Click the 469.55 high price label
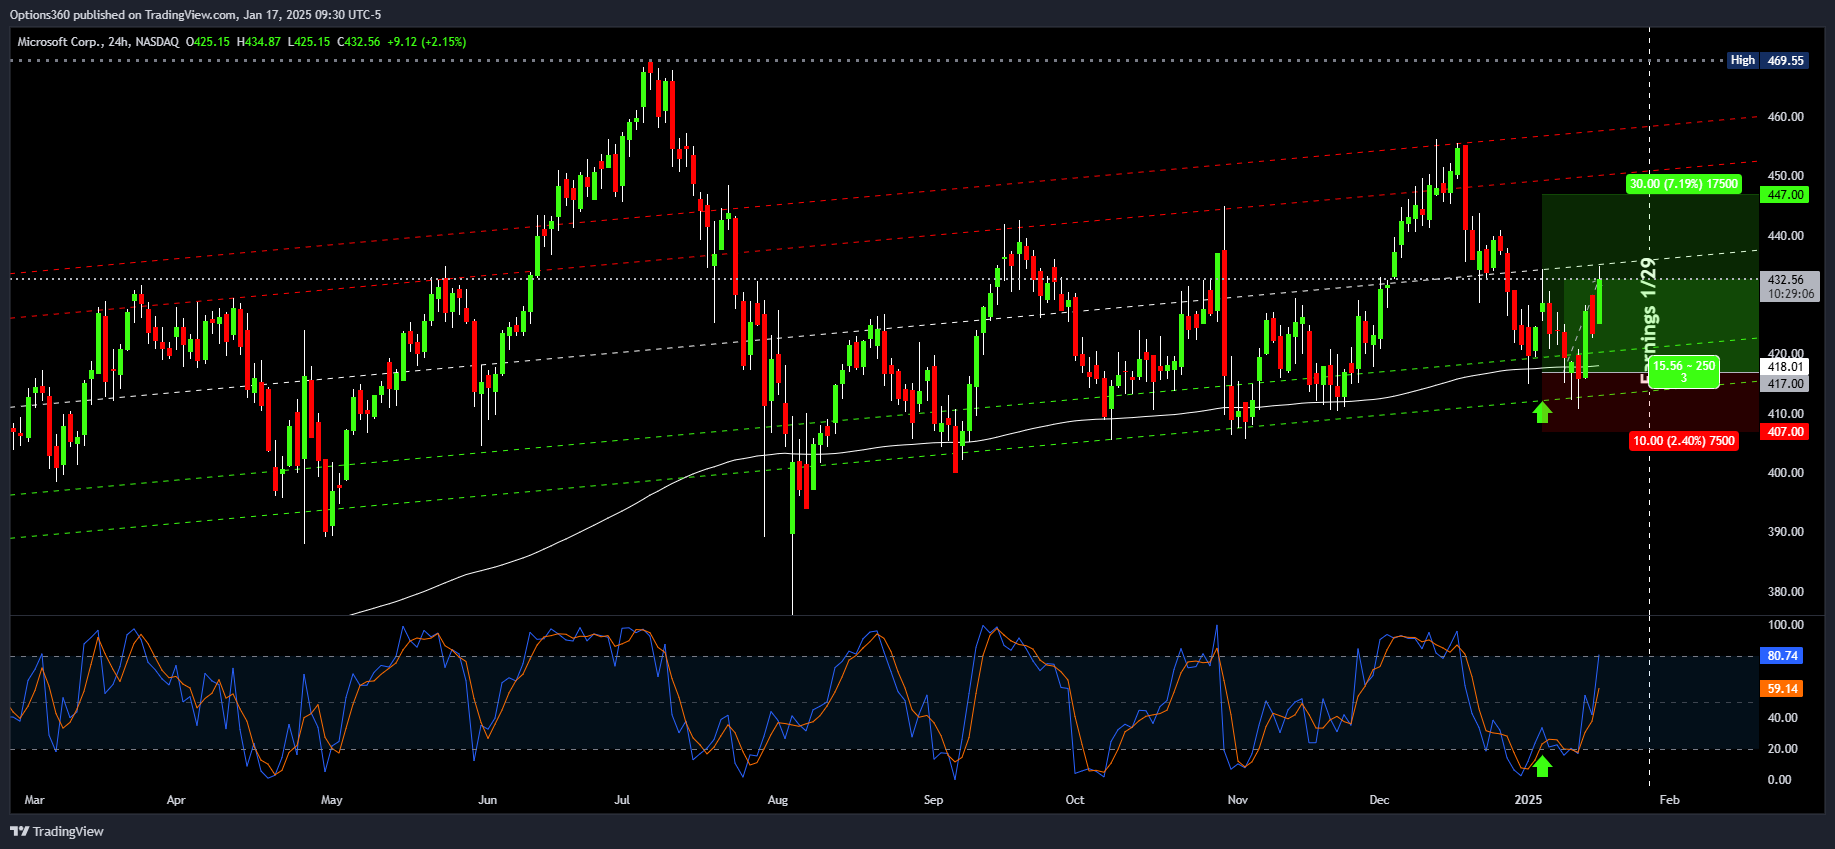Viewport: 1835px width, 849px height. point(1785,60)
